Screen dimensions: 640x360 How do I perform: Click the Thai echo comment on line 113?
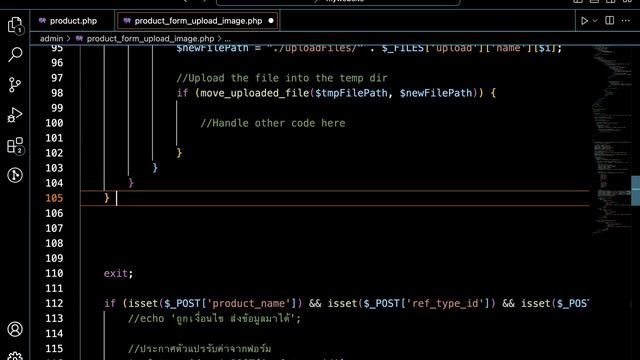[214, 319]
